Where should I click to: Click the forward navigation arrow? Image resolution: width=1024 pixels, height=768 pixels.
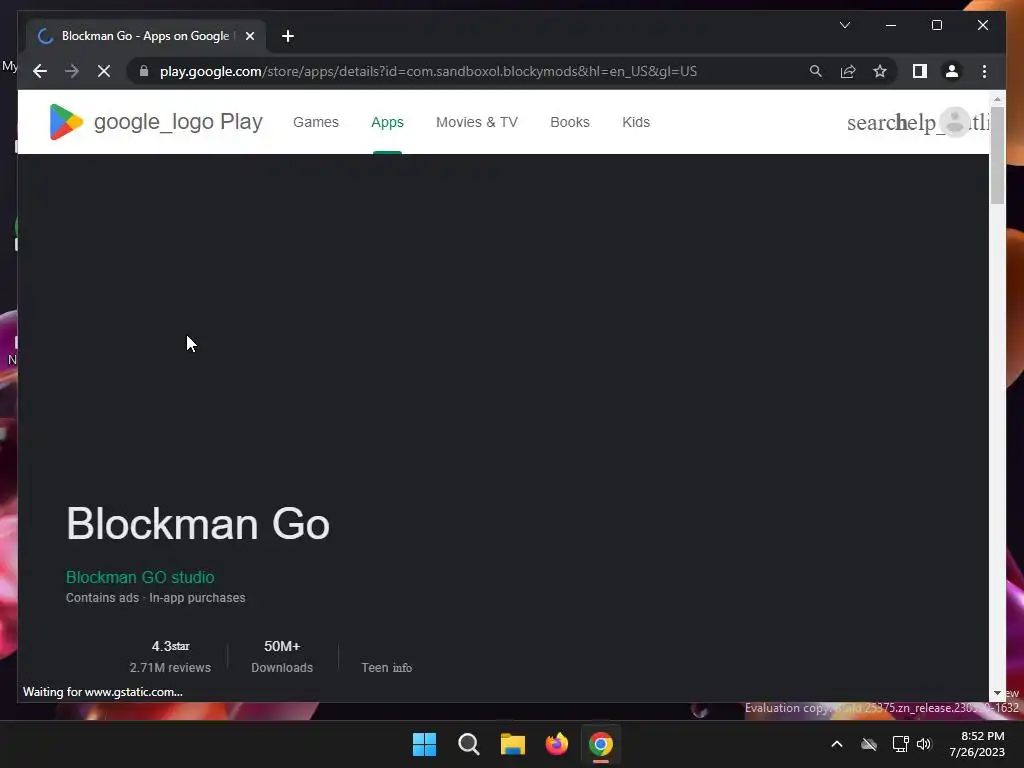(72, 71)
